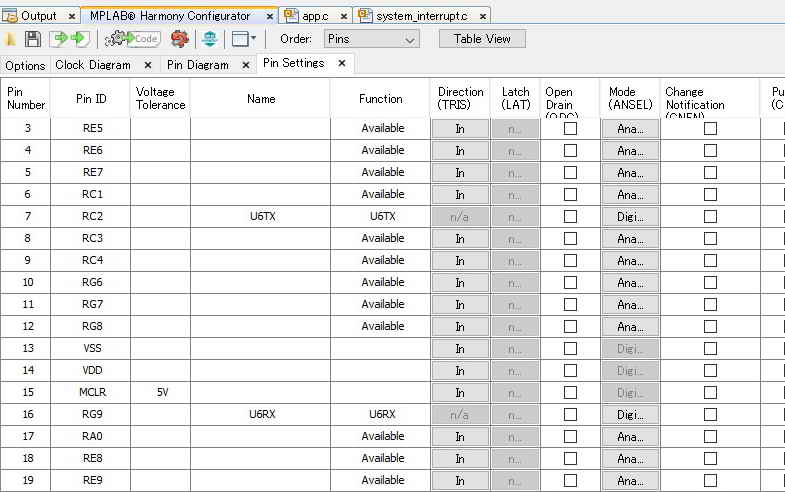Toggle Mode Analog button for RG8
Viewport: 785px width, 492px height.
(x=630, y=327)
